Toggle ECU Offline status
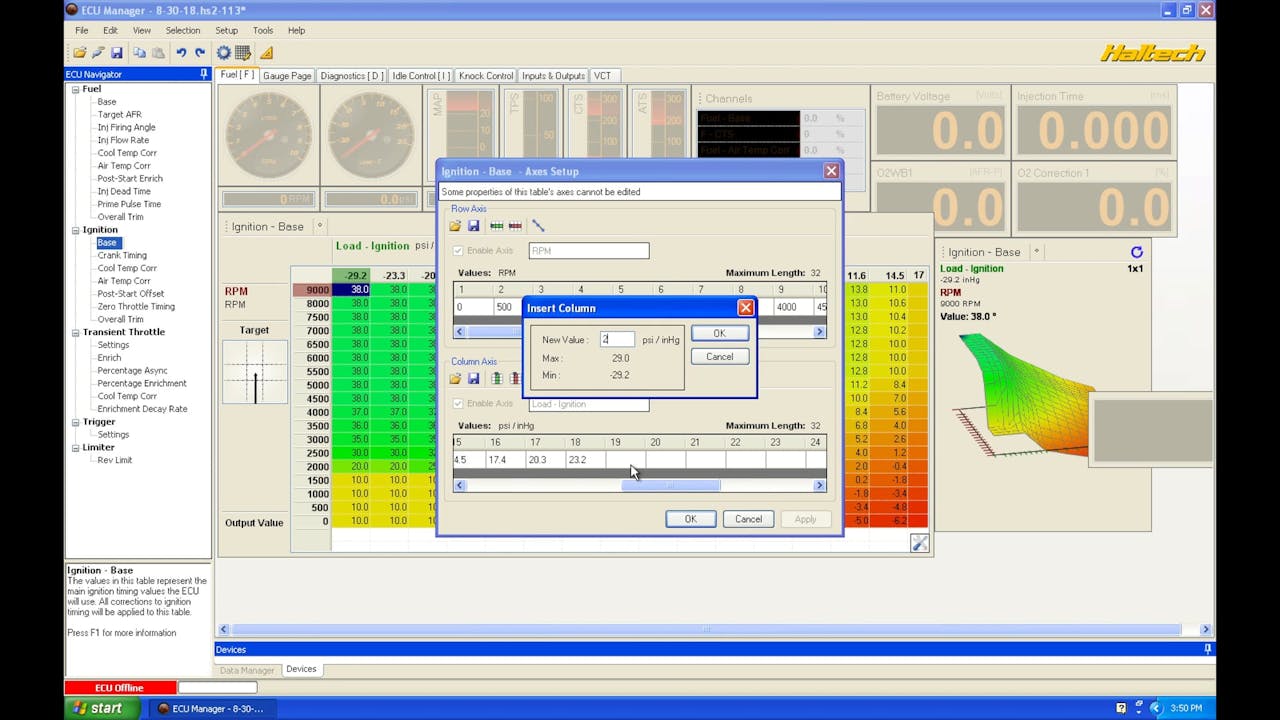The width and height of the screenshot is (1280, 720). pos(119,687)
